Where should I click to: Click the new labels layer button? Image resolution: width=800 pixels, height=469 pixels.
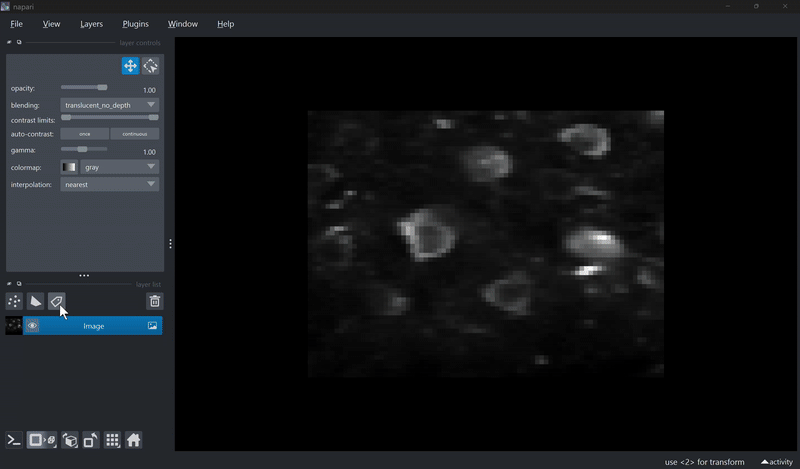[57, 301]
